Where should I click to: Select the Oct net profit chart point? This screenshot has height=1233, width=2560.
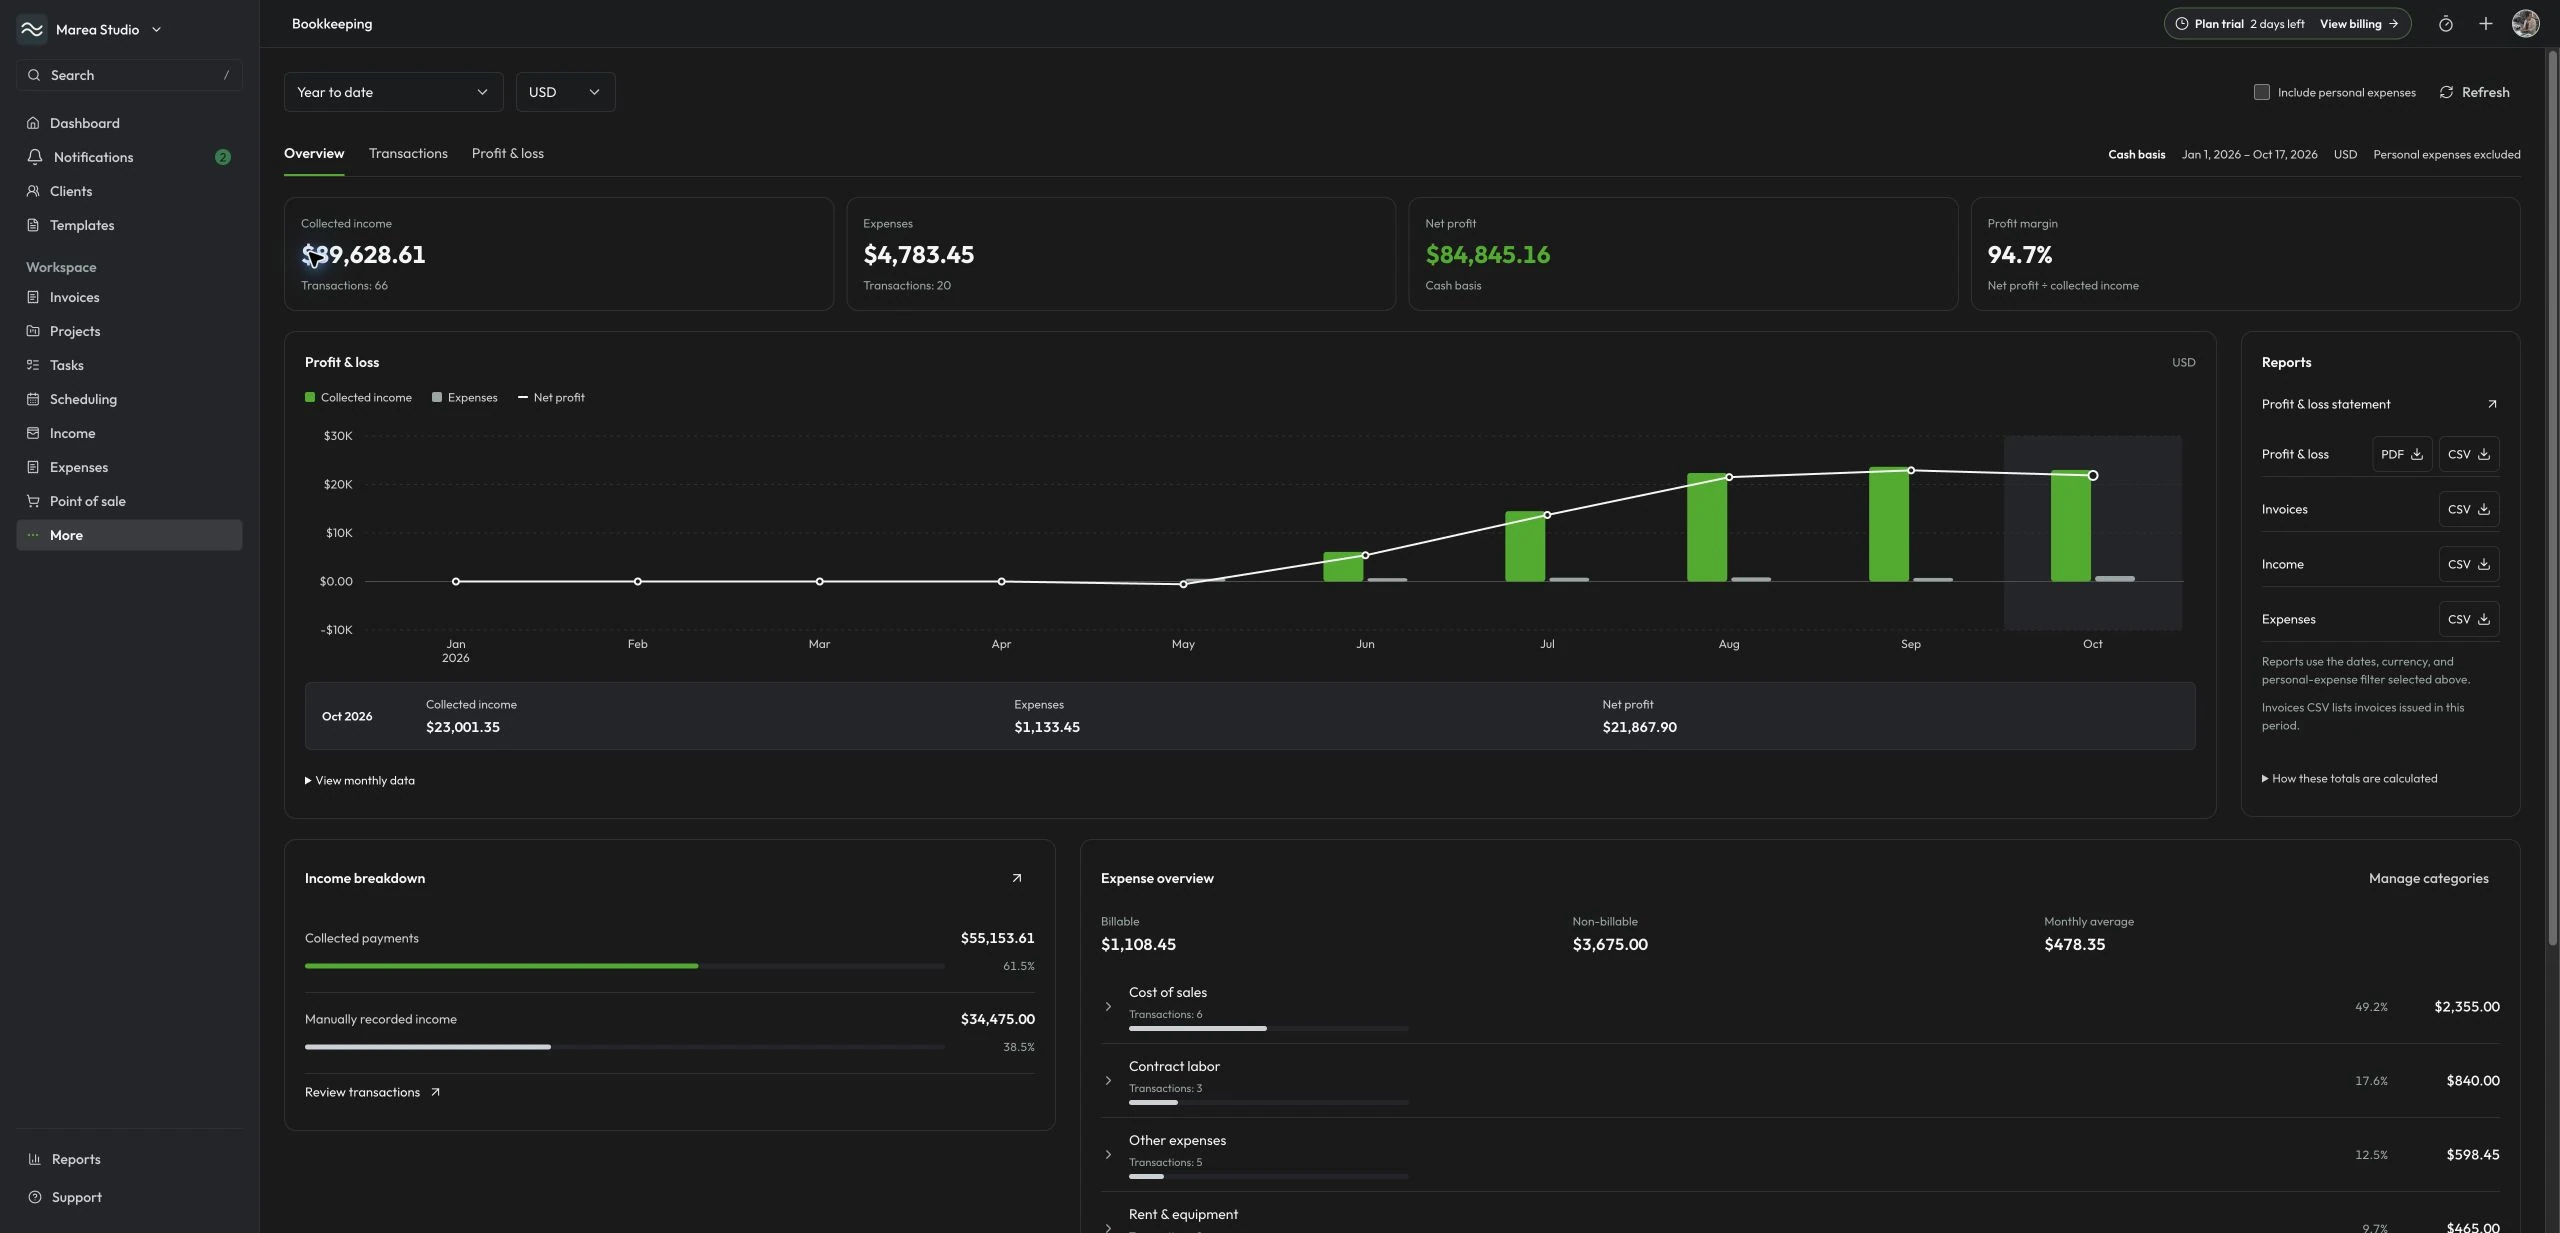[2092, 475]
